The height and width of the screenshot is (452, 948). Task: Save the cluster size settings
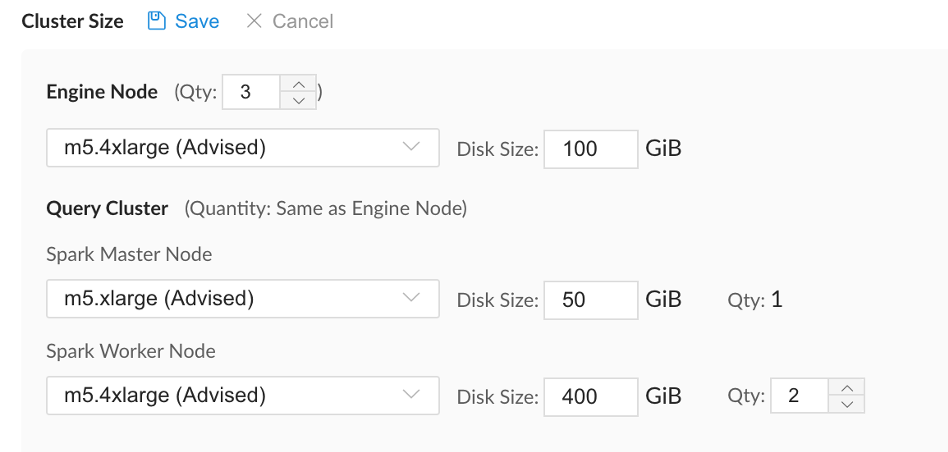point(184,21)
